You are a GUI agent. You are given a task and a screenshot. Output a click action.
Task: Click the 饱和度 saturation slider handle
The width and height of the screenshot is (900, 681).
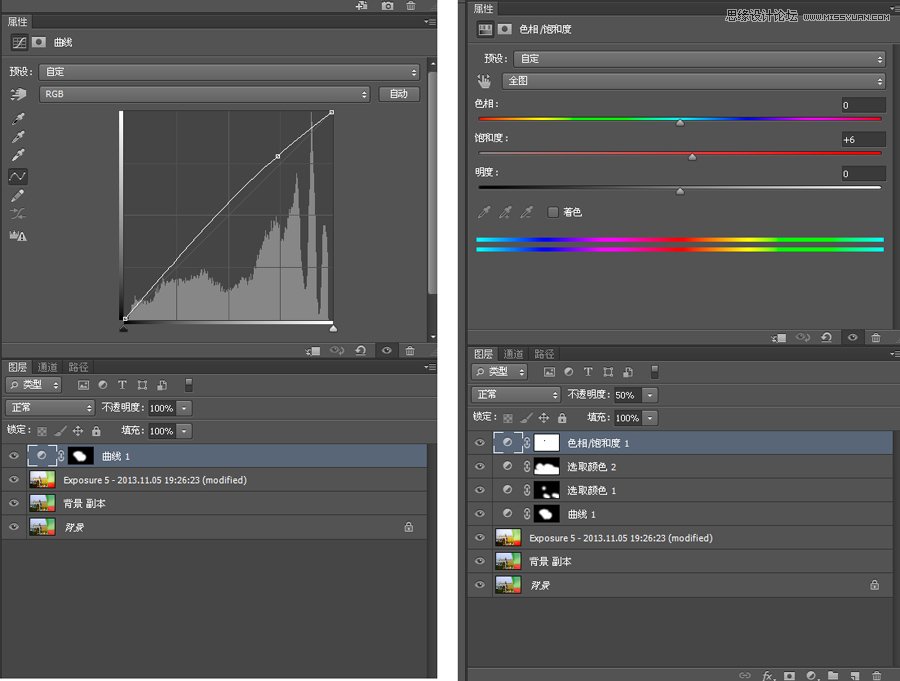pyautogui.click(x=692, y=157)
